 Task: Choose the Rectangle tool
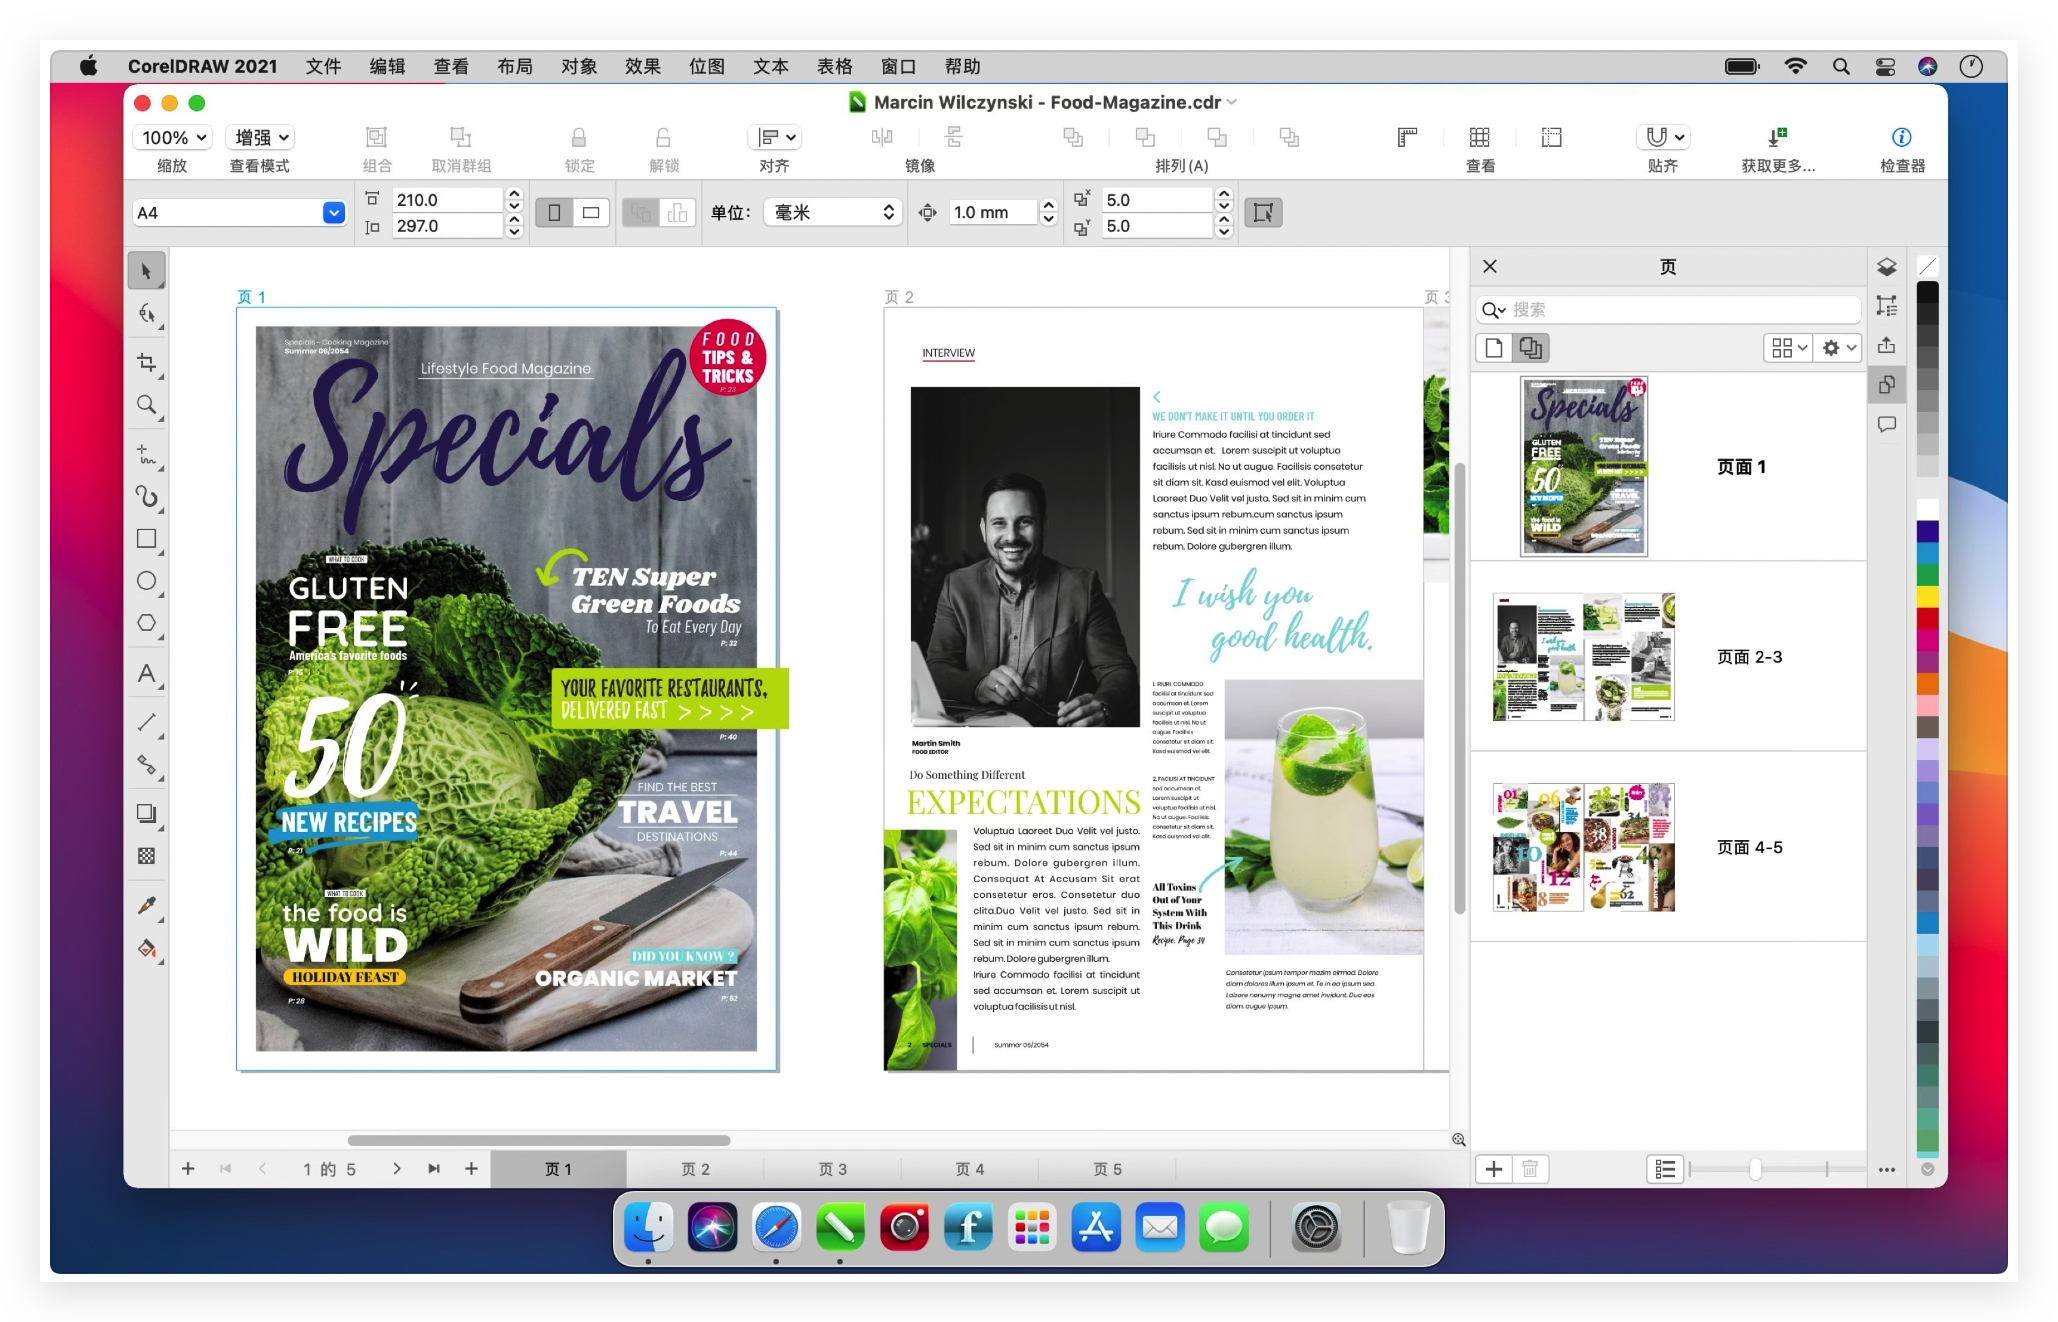click(x=147, y=539)
